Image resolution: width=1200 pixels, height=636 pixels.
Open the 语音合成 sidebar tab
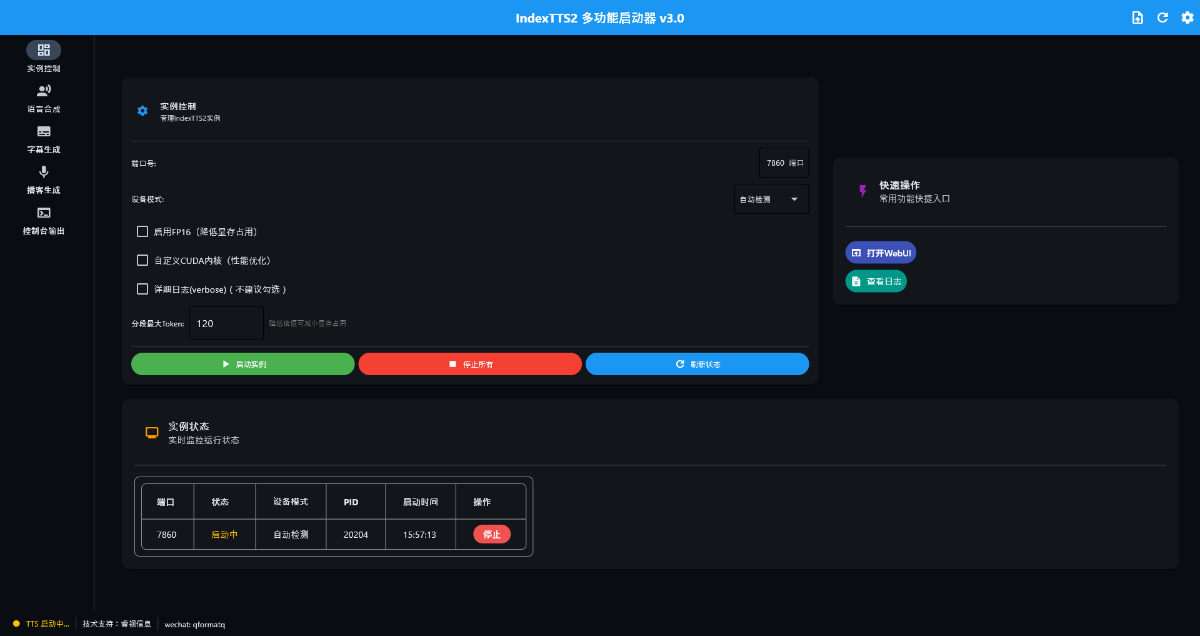43,96
